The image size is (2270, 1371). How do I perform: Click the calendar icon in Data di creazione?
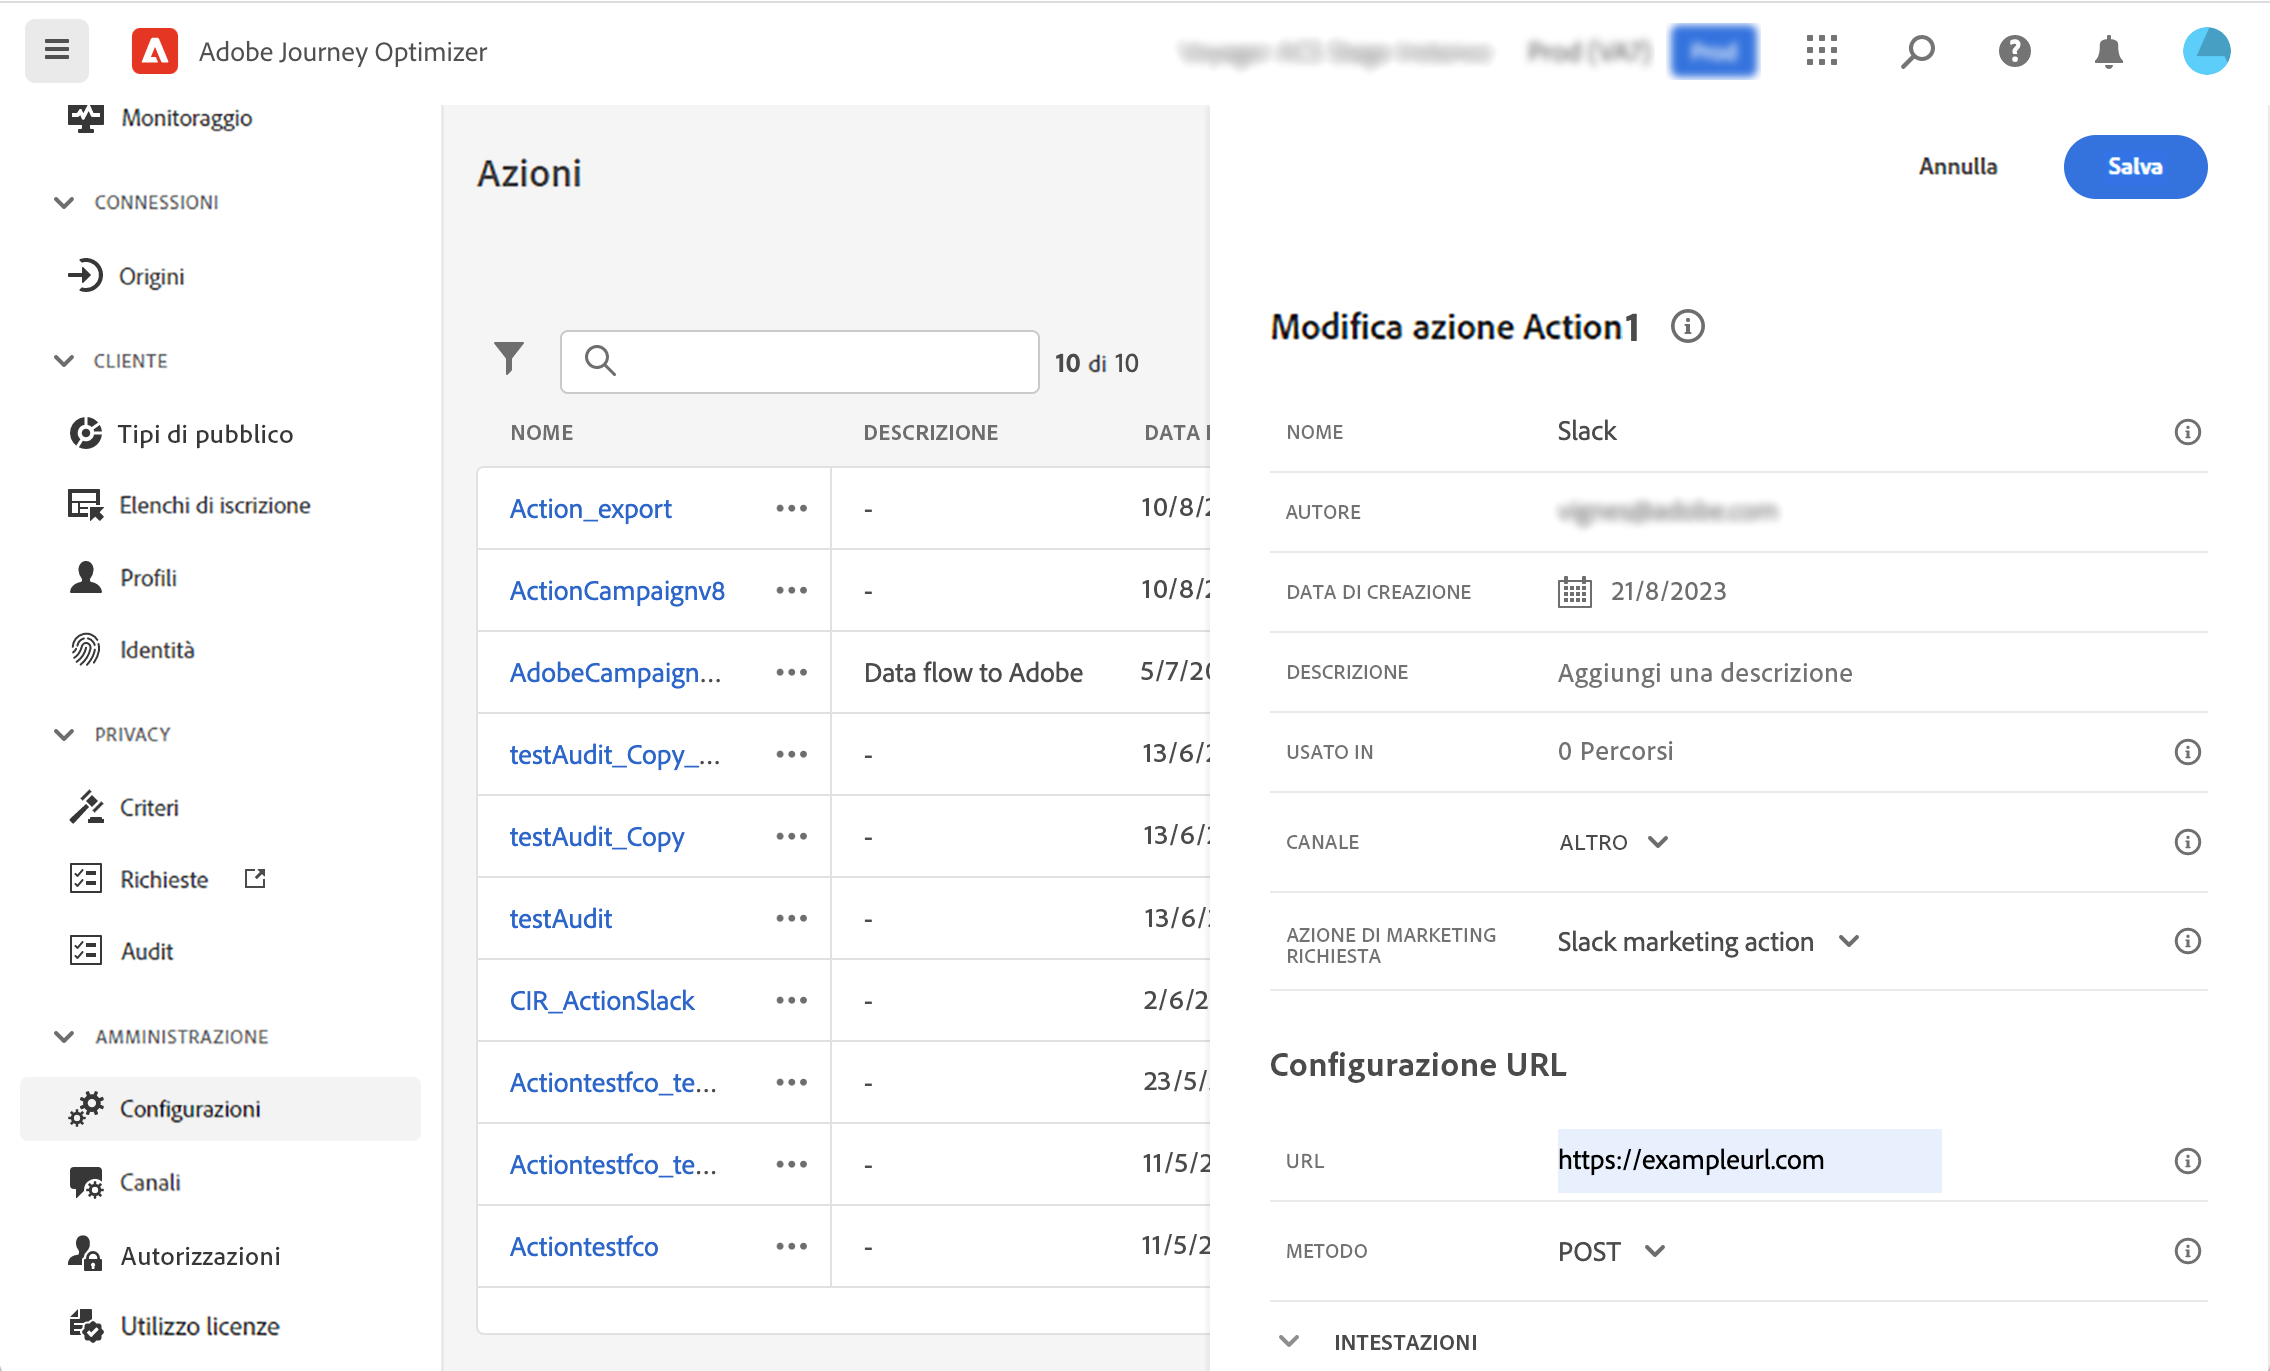(1574, 592)
